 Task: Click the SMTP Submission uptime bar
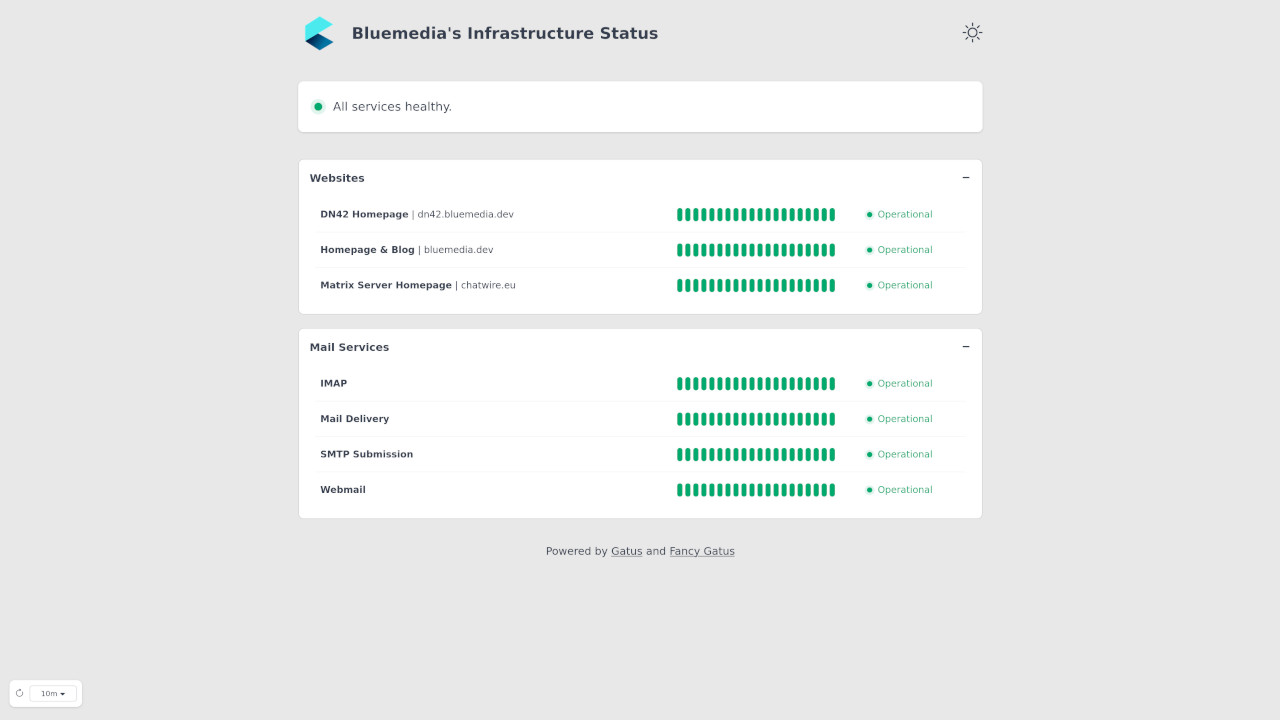point(756,455)
